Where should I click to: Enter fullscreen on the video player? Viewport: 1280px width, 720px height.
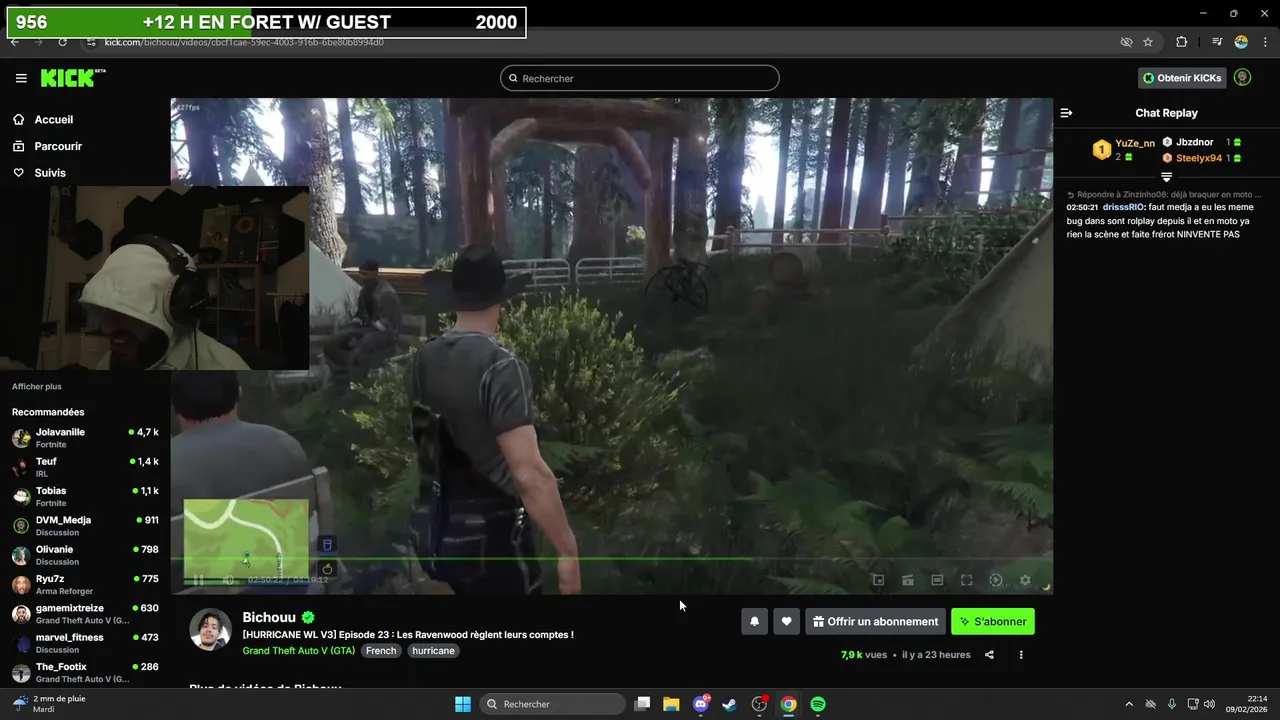pos(966,580)
